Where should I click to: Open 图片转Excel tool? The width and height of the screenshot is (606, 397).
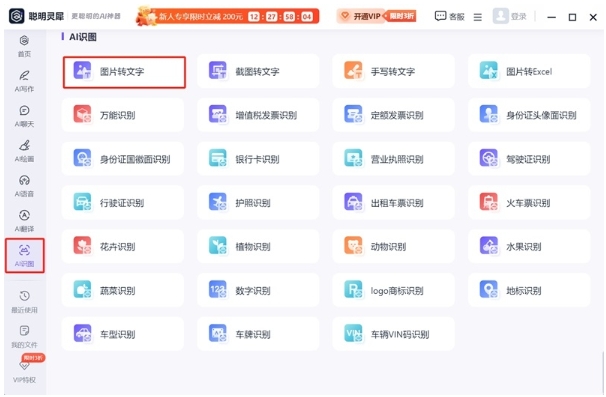(529, 72)
